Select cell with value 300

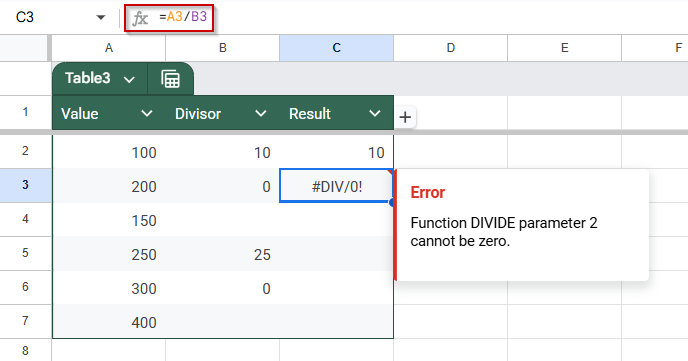pos(109,288)
